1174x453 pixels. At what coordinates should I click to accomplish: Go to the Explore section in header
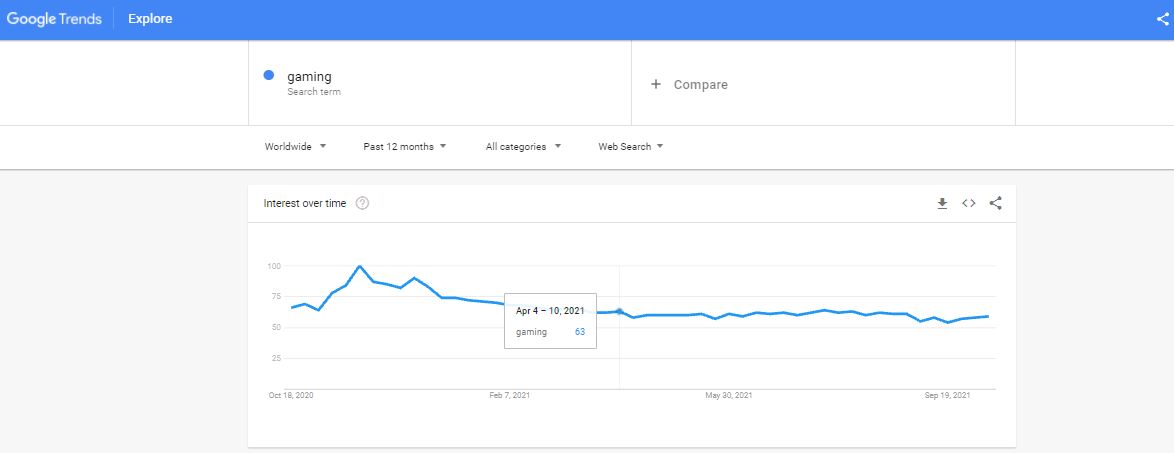click(x=150, y=19)
